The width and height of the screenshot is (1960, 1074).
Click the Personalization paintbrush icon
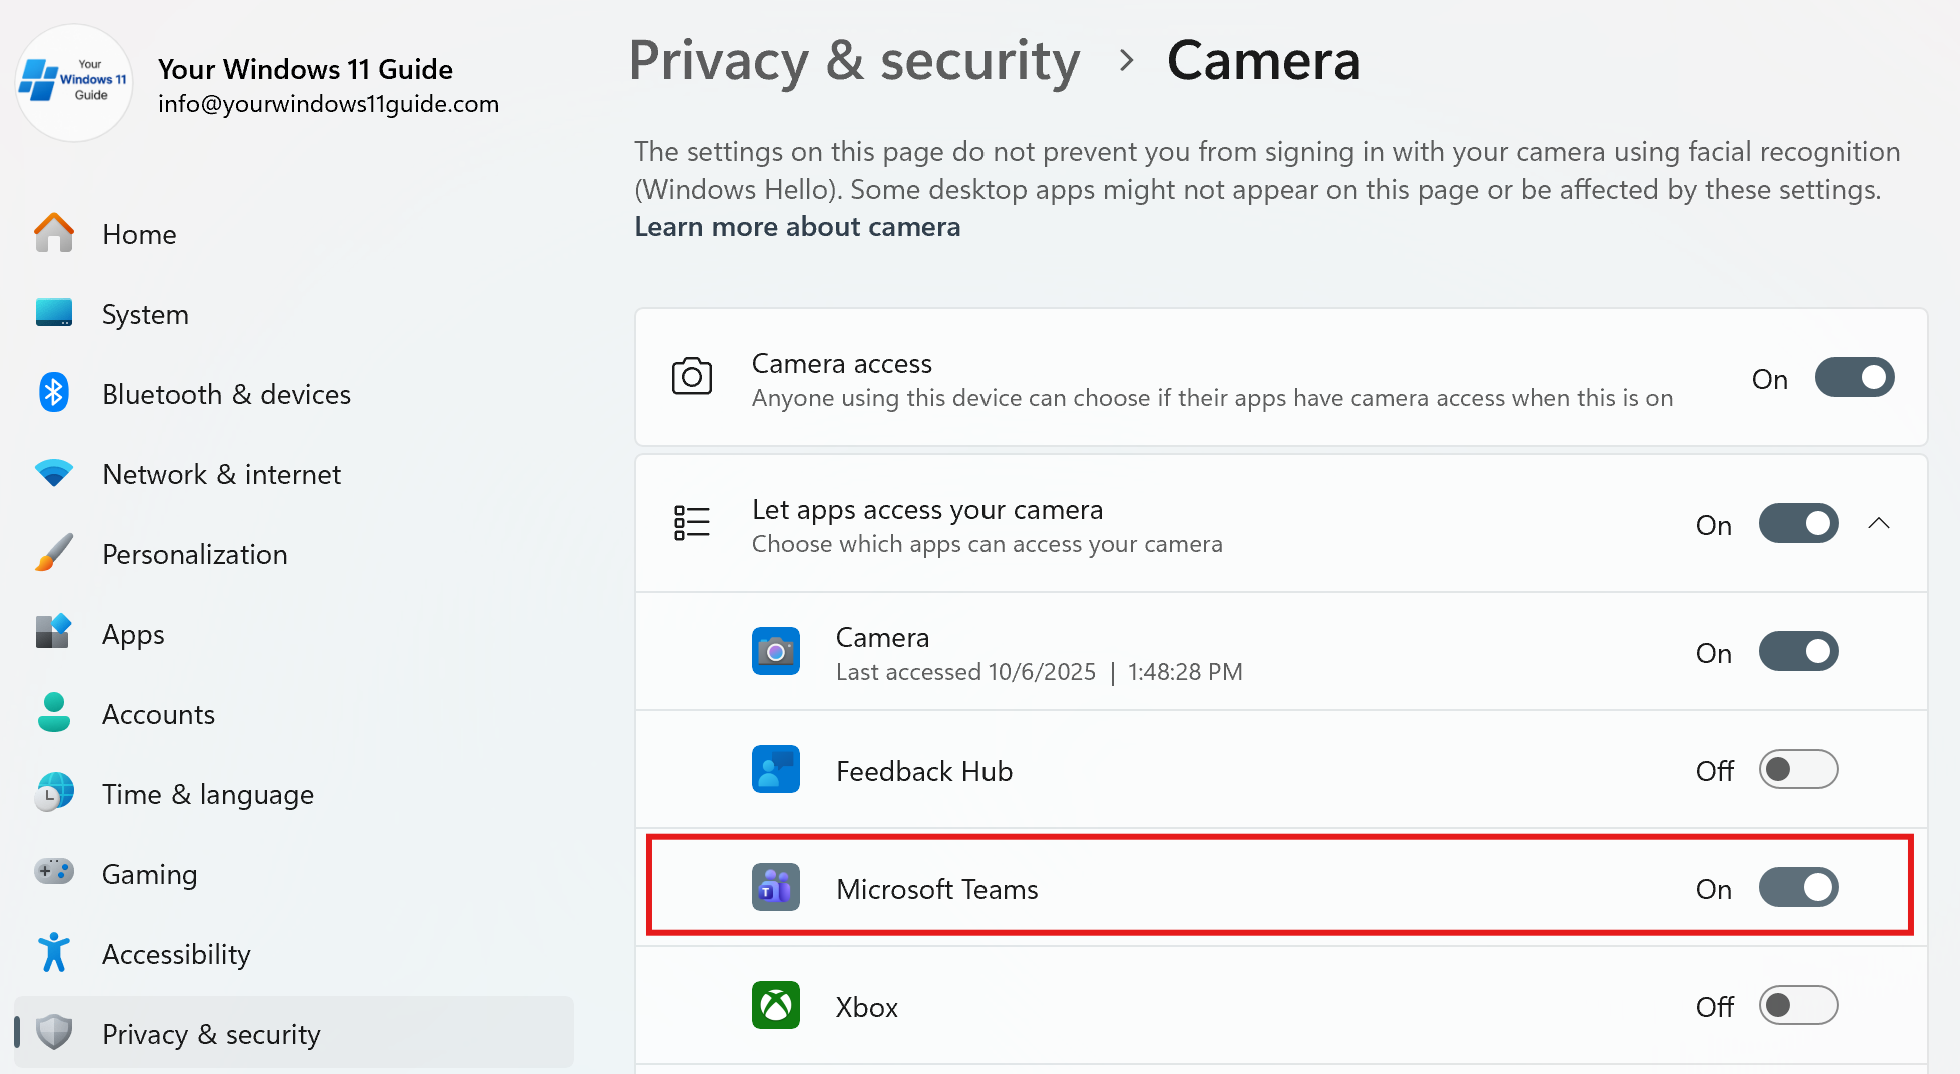[x=54, y=553]
